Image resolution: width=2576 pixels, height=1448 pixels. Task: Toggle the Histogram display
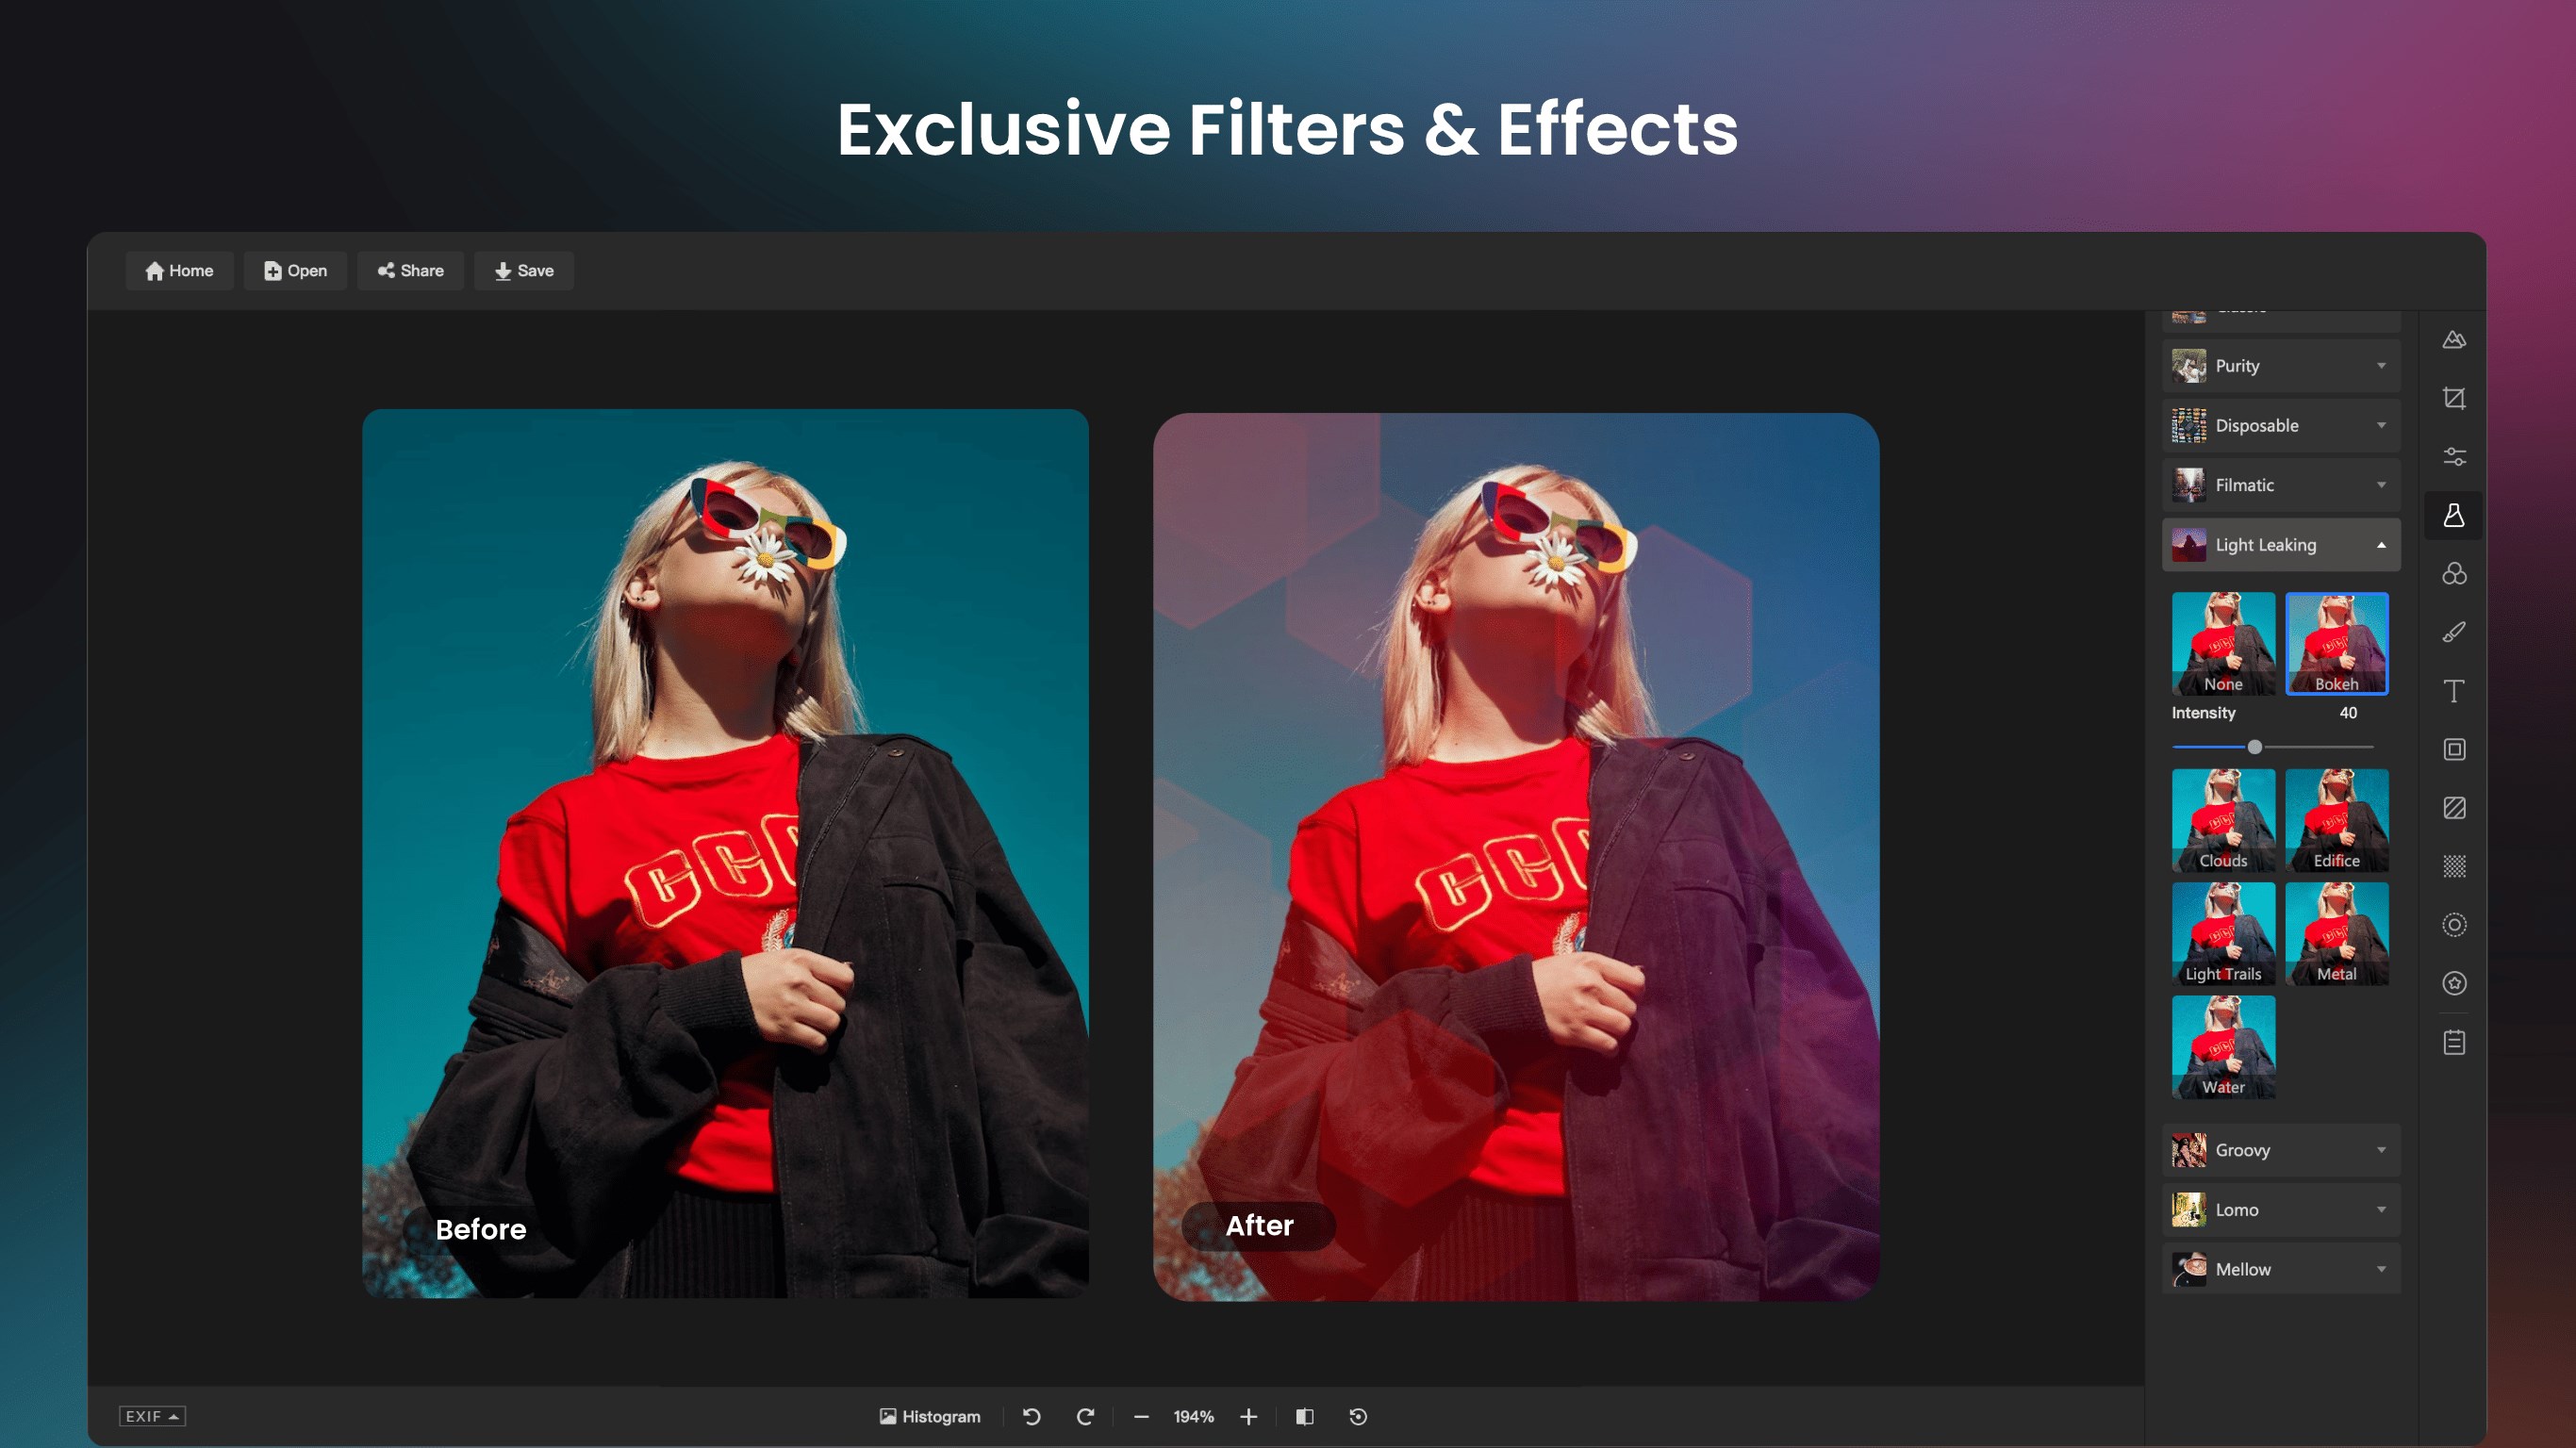929,1416
